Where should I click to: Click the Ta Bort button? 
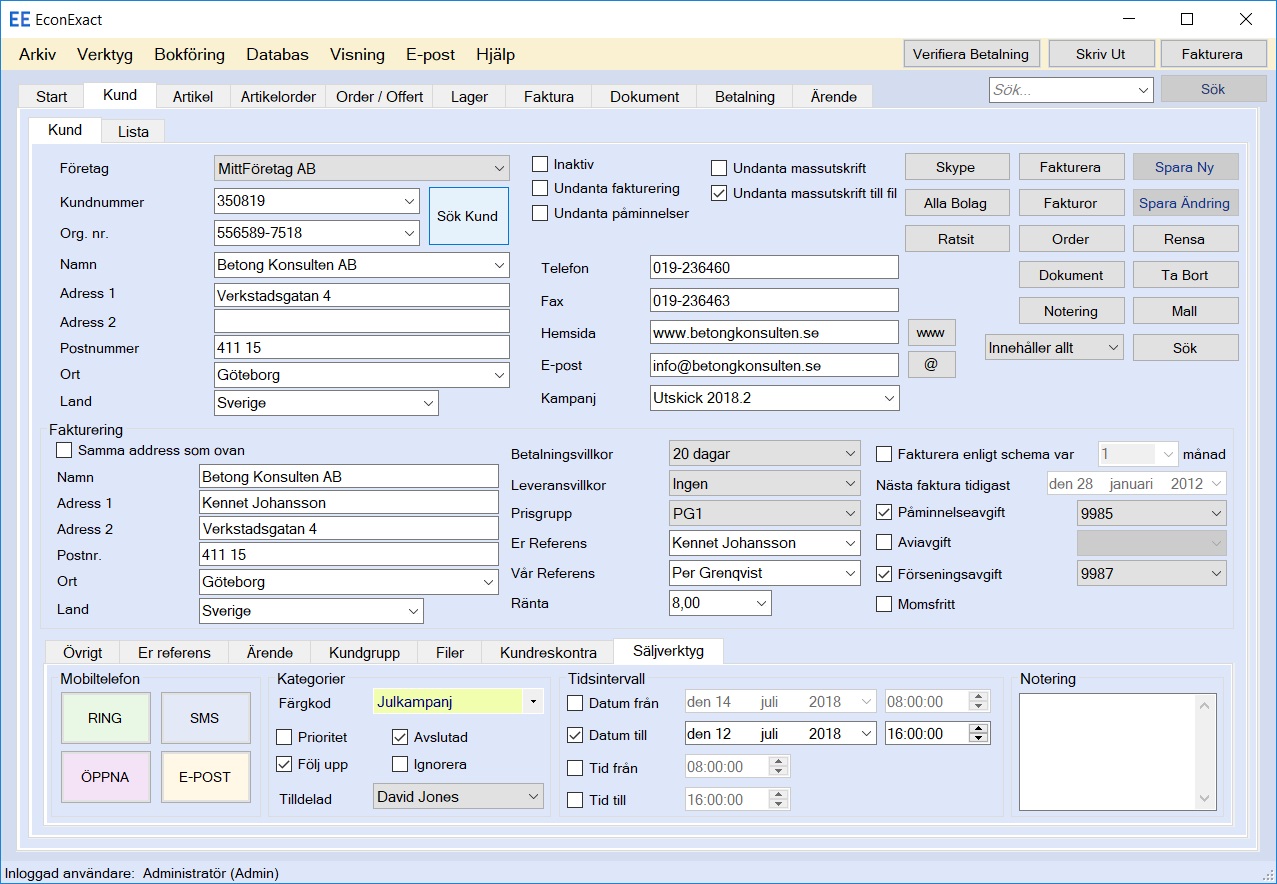(1184, 275)
